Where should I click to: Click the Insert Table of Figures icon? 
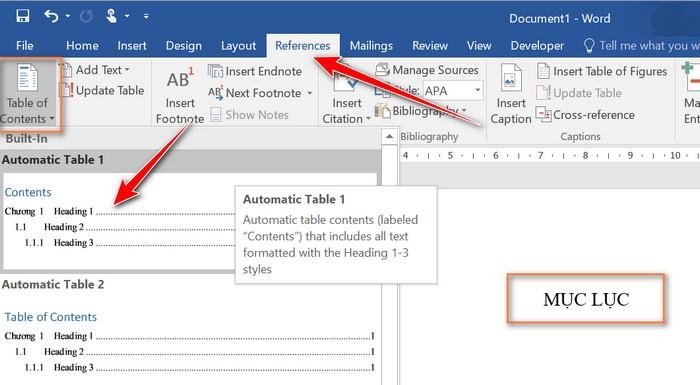point(543,71)
